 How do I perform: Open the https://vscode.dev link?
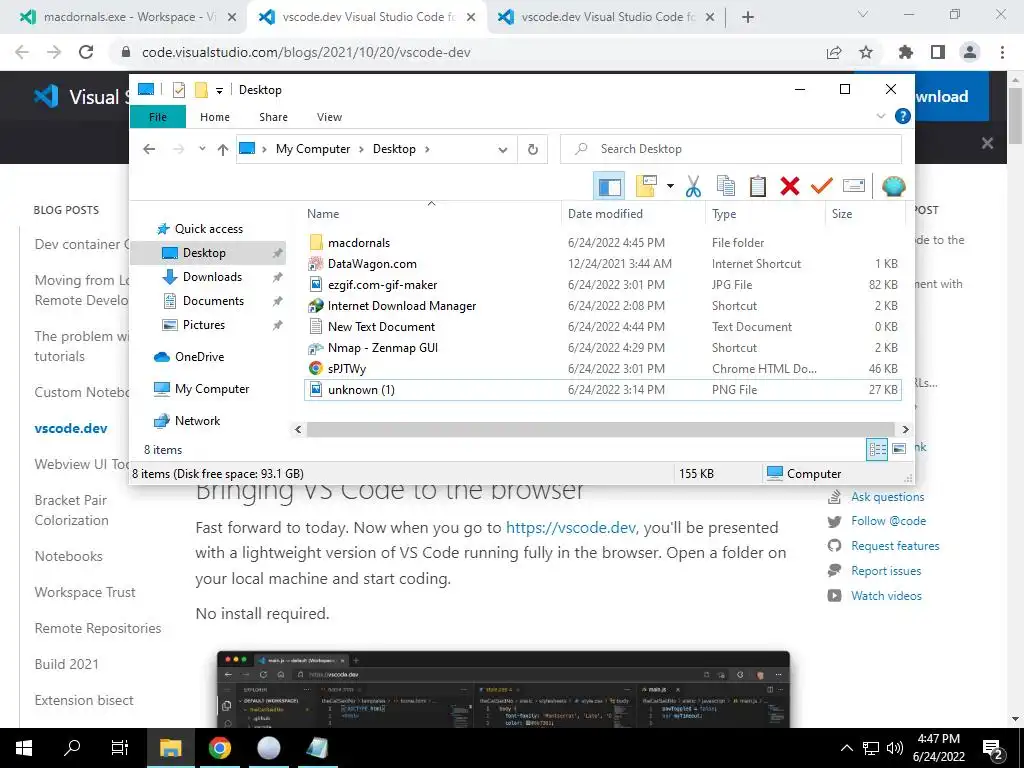click(x=570, y=528)
